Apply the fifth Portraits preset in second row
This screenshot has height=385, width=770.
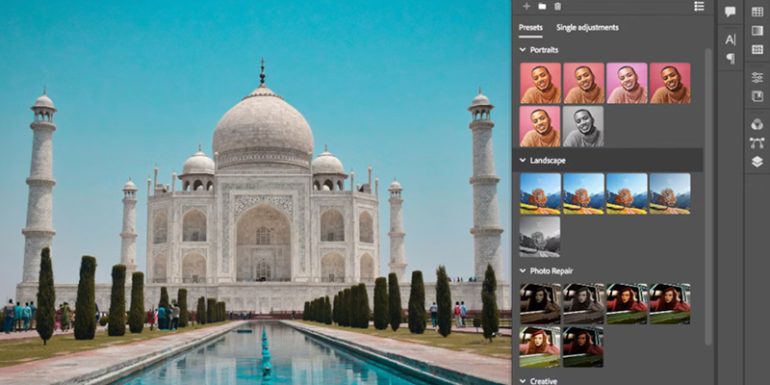[x=540, y=127]
